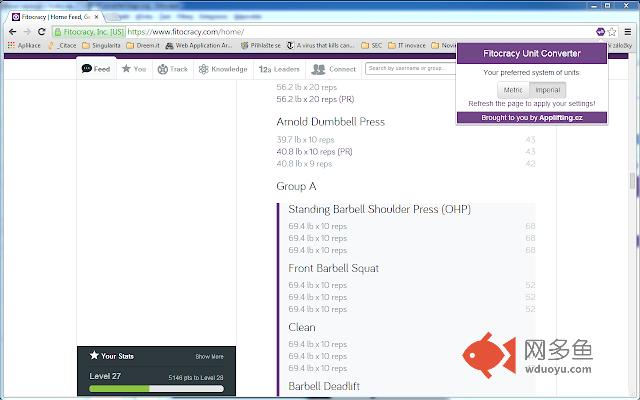Open the Dreem.it bookmark folder

coord(143,45)
